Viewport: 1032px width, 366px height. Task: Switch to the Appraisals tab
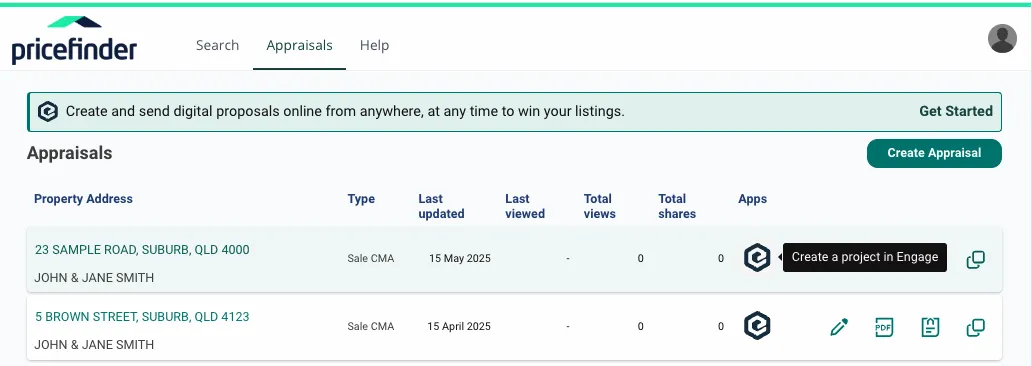tap(299, 45)
